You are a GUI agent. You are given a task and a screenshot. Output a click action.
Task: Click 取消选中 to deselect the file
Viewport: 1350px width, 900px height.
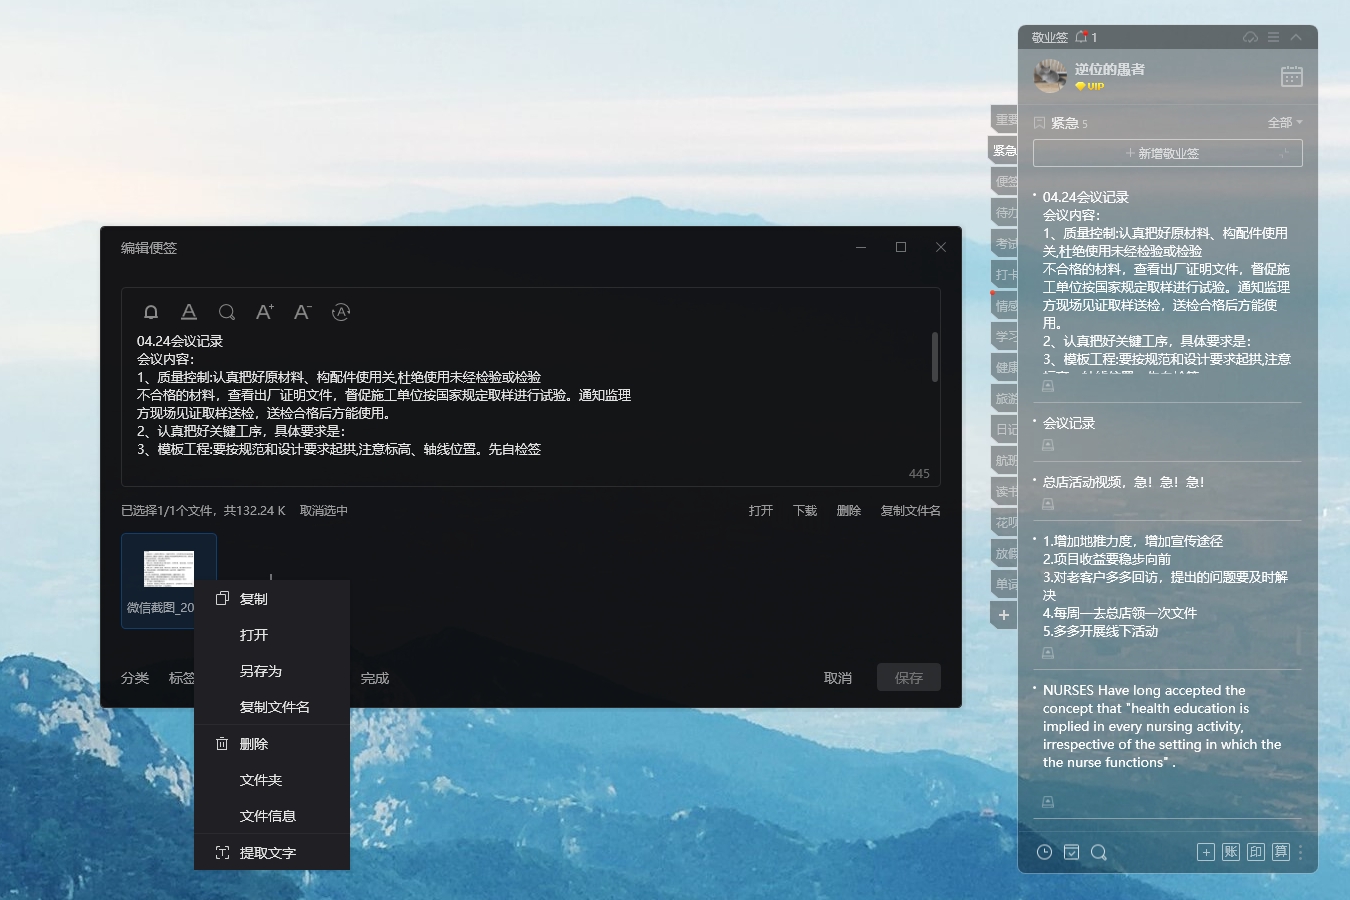point(324,511)
